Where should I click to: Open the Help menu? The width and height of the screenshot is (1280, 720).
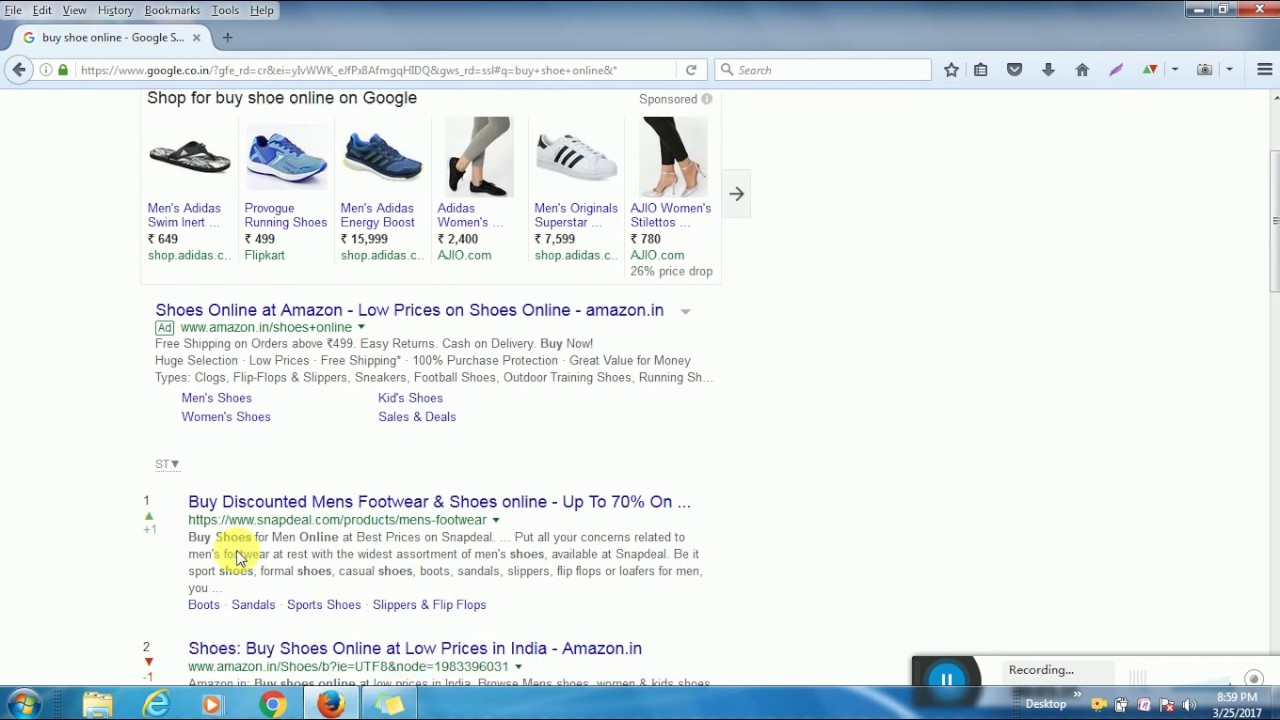coord(262,10)
